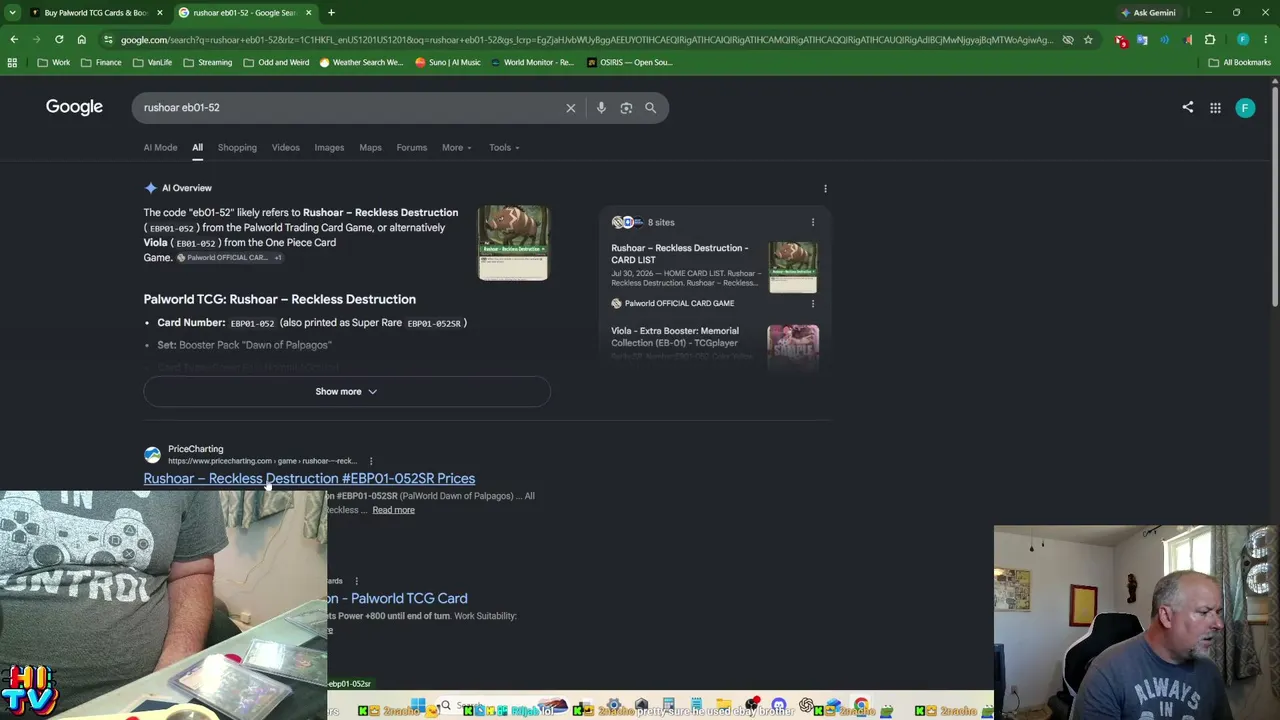Image resolution: width=1280 pixels, height=720 pixels.
Task: Open the Streaming bookmarks folder
Action: (x=207, y=62)
